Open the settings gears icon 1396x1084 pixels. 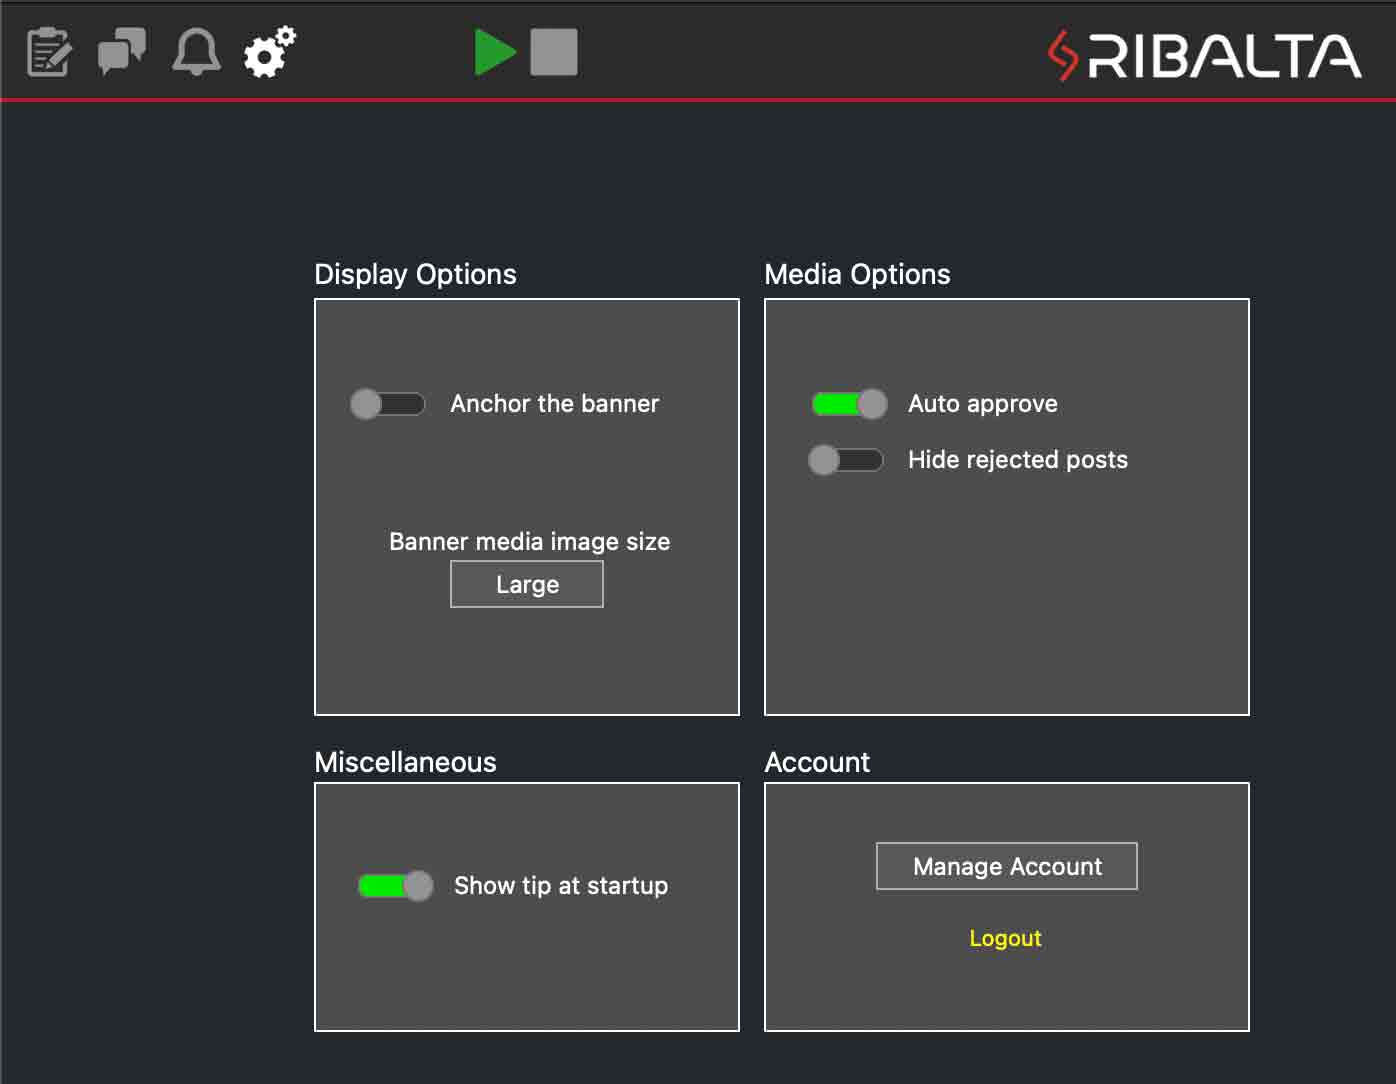coord(270,52)
